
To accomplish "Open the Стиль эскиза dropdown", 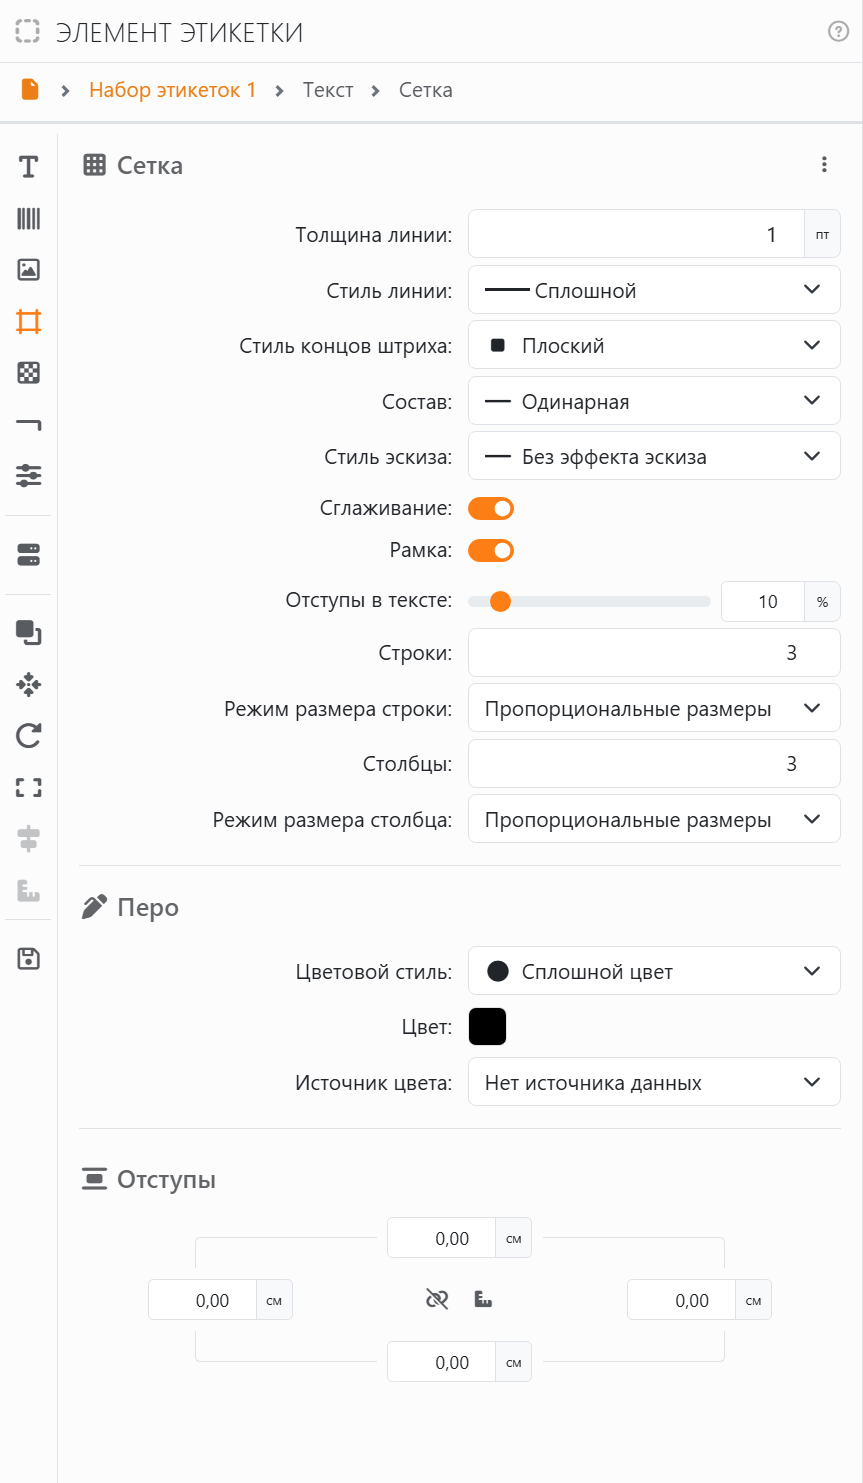I will 654,457.
